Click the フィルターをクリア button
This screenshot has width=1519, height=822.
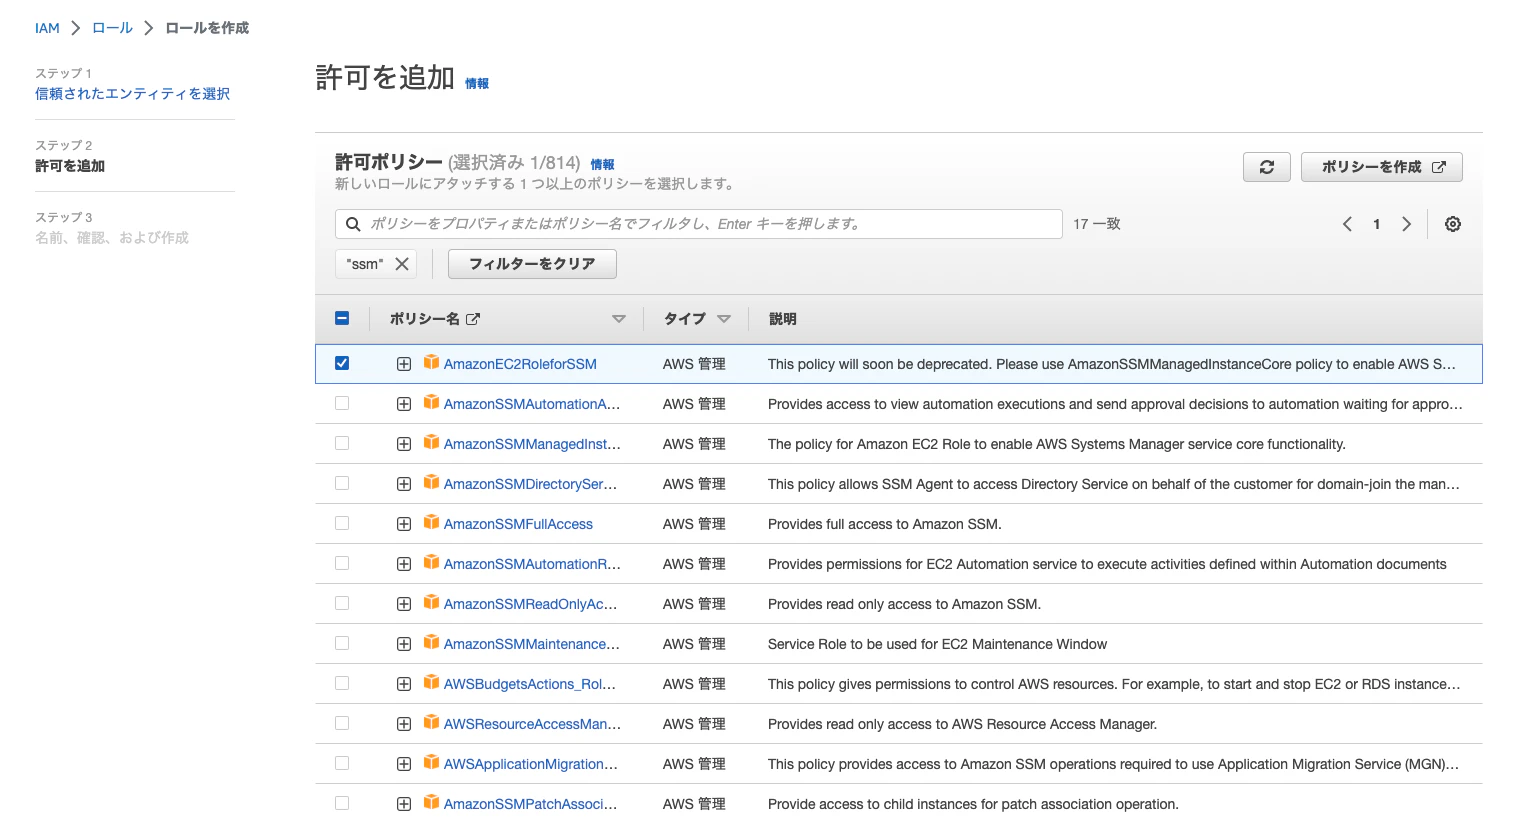pyautogui.click(x=532, y=264)
